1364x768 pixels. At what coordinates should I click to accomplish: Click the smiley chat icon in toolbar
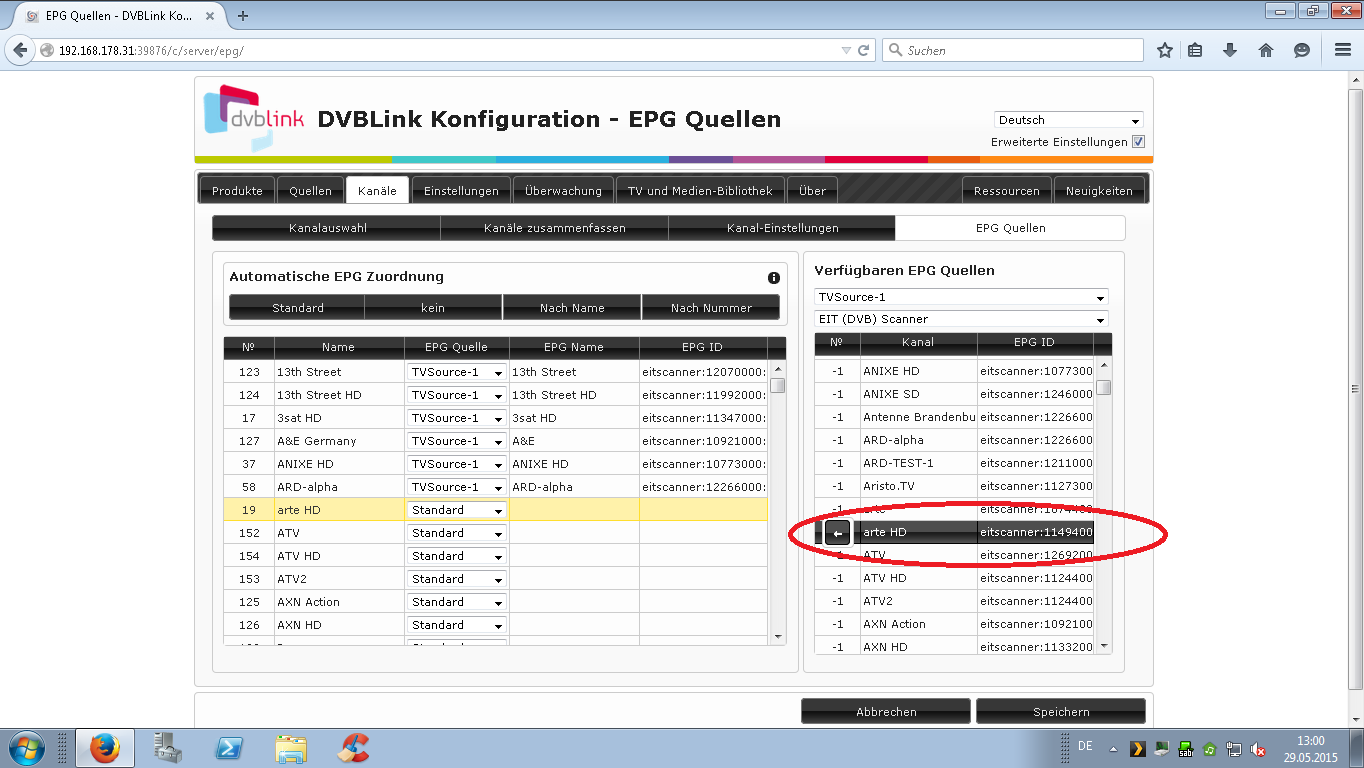click(x=1301, y=50)
